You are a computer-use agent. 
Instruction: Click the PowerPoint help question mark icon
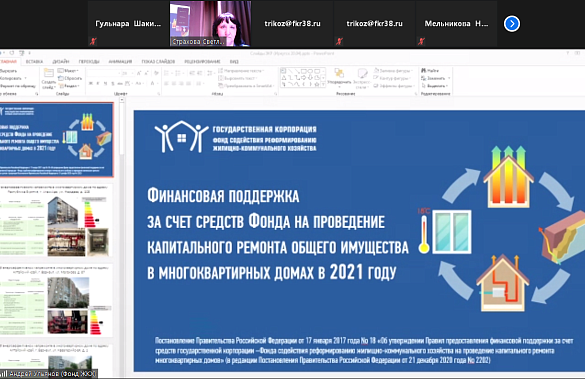click(568, 53)
